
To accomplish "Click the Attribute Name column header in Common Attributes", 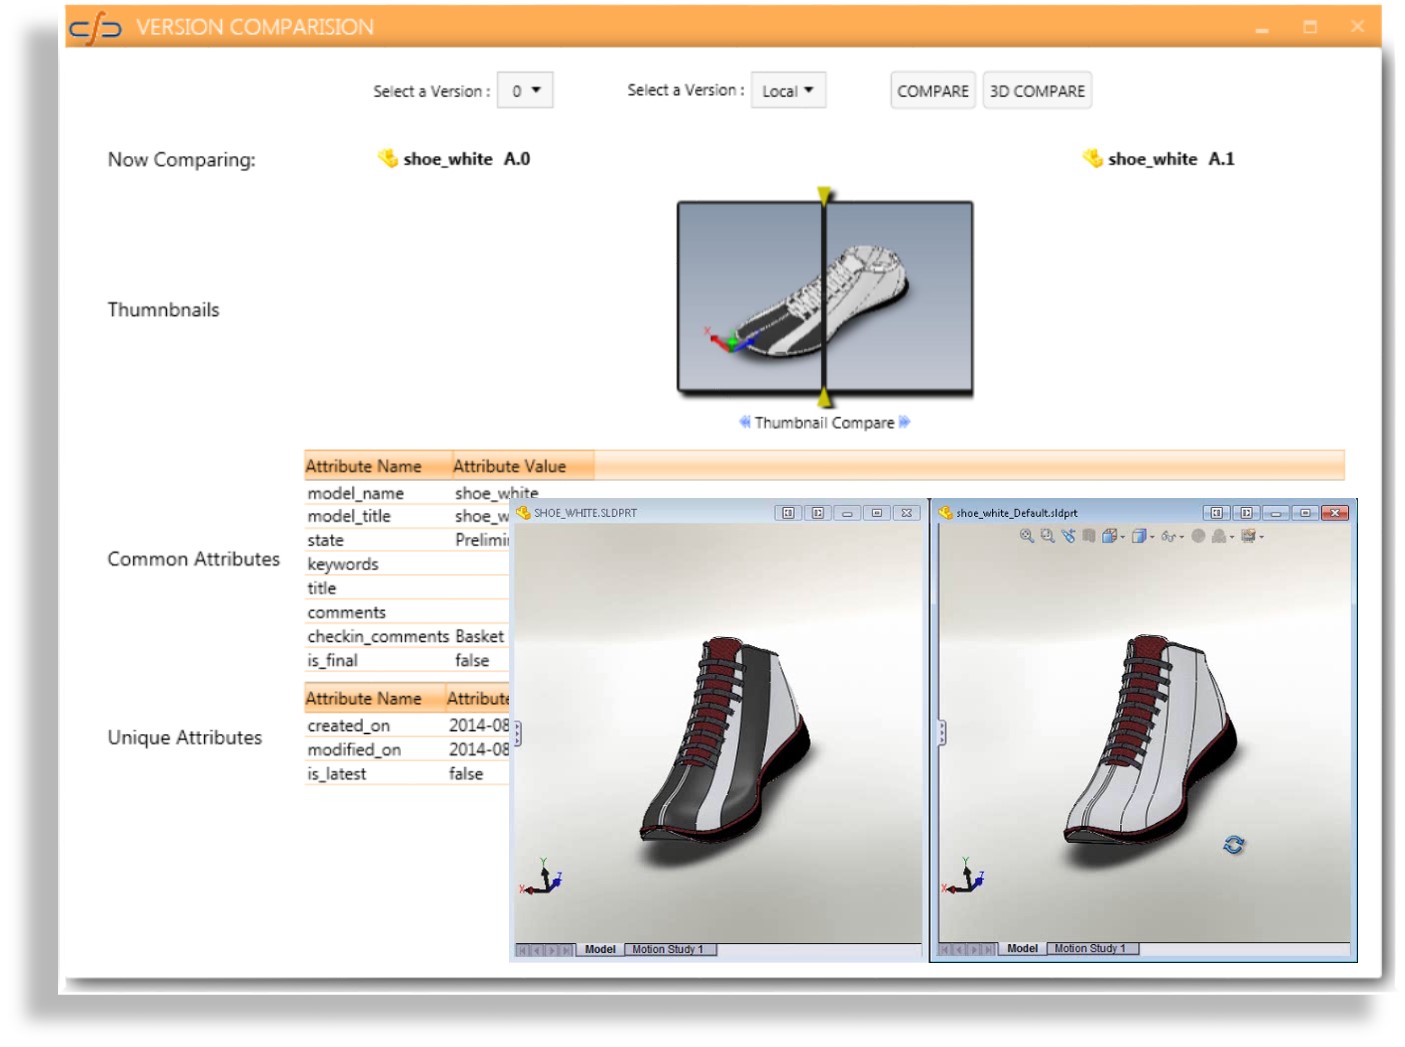I will [x=364, y=466].
